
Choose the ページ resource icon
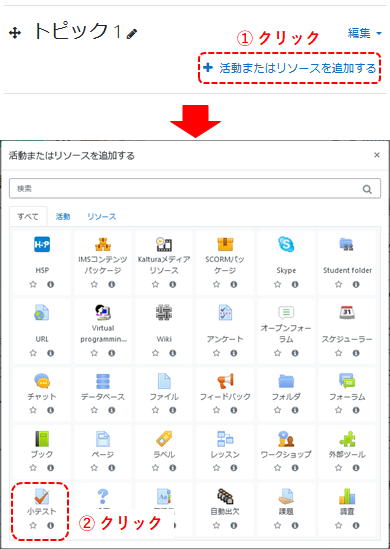pos(103,439)
